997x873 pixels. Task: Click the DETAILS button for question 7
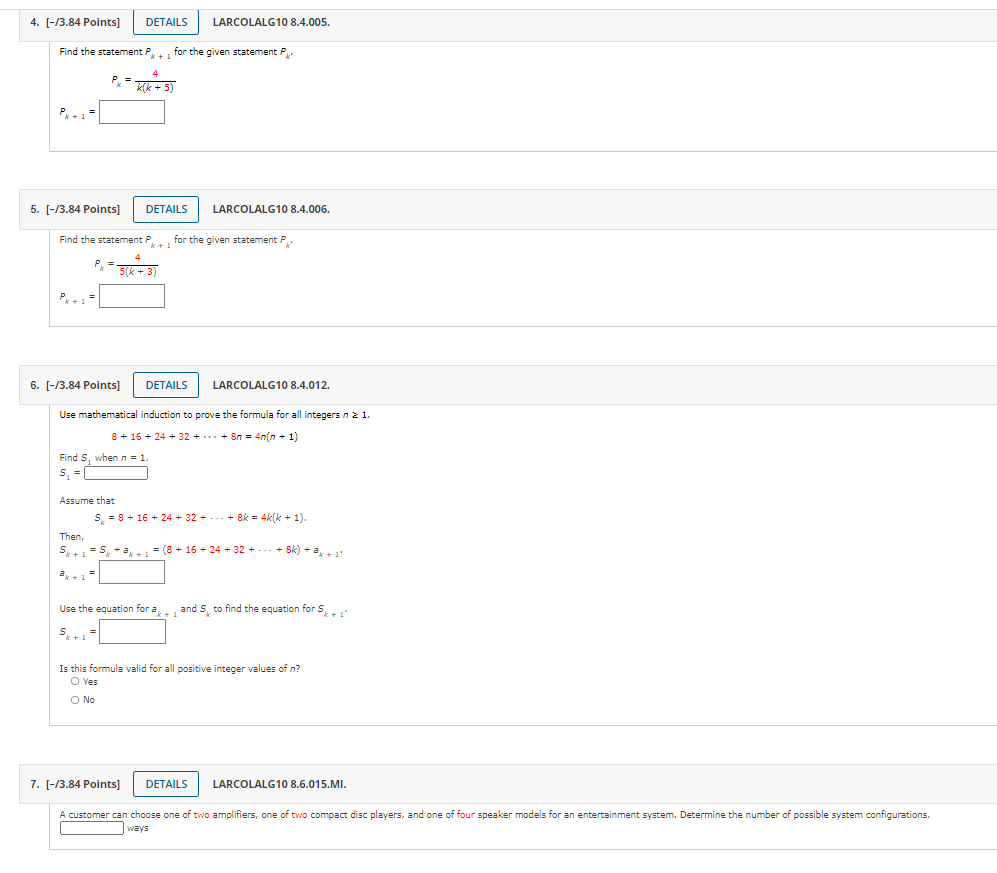(166, 784)
